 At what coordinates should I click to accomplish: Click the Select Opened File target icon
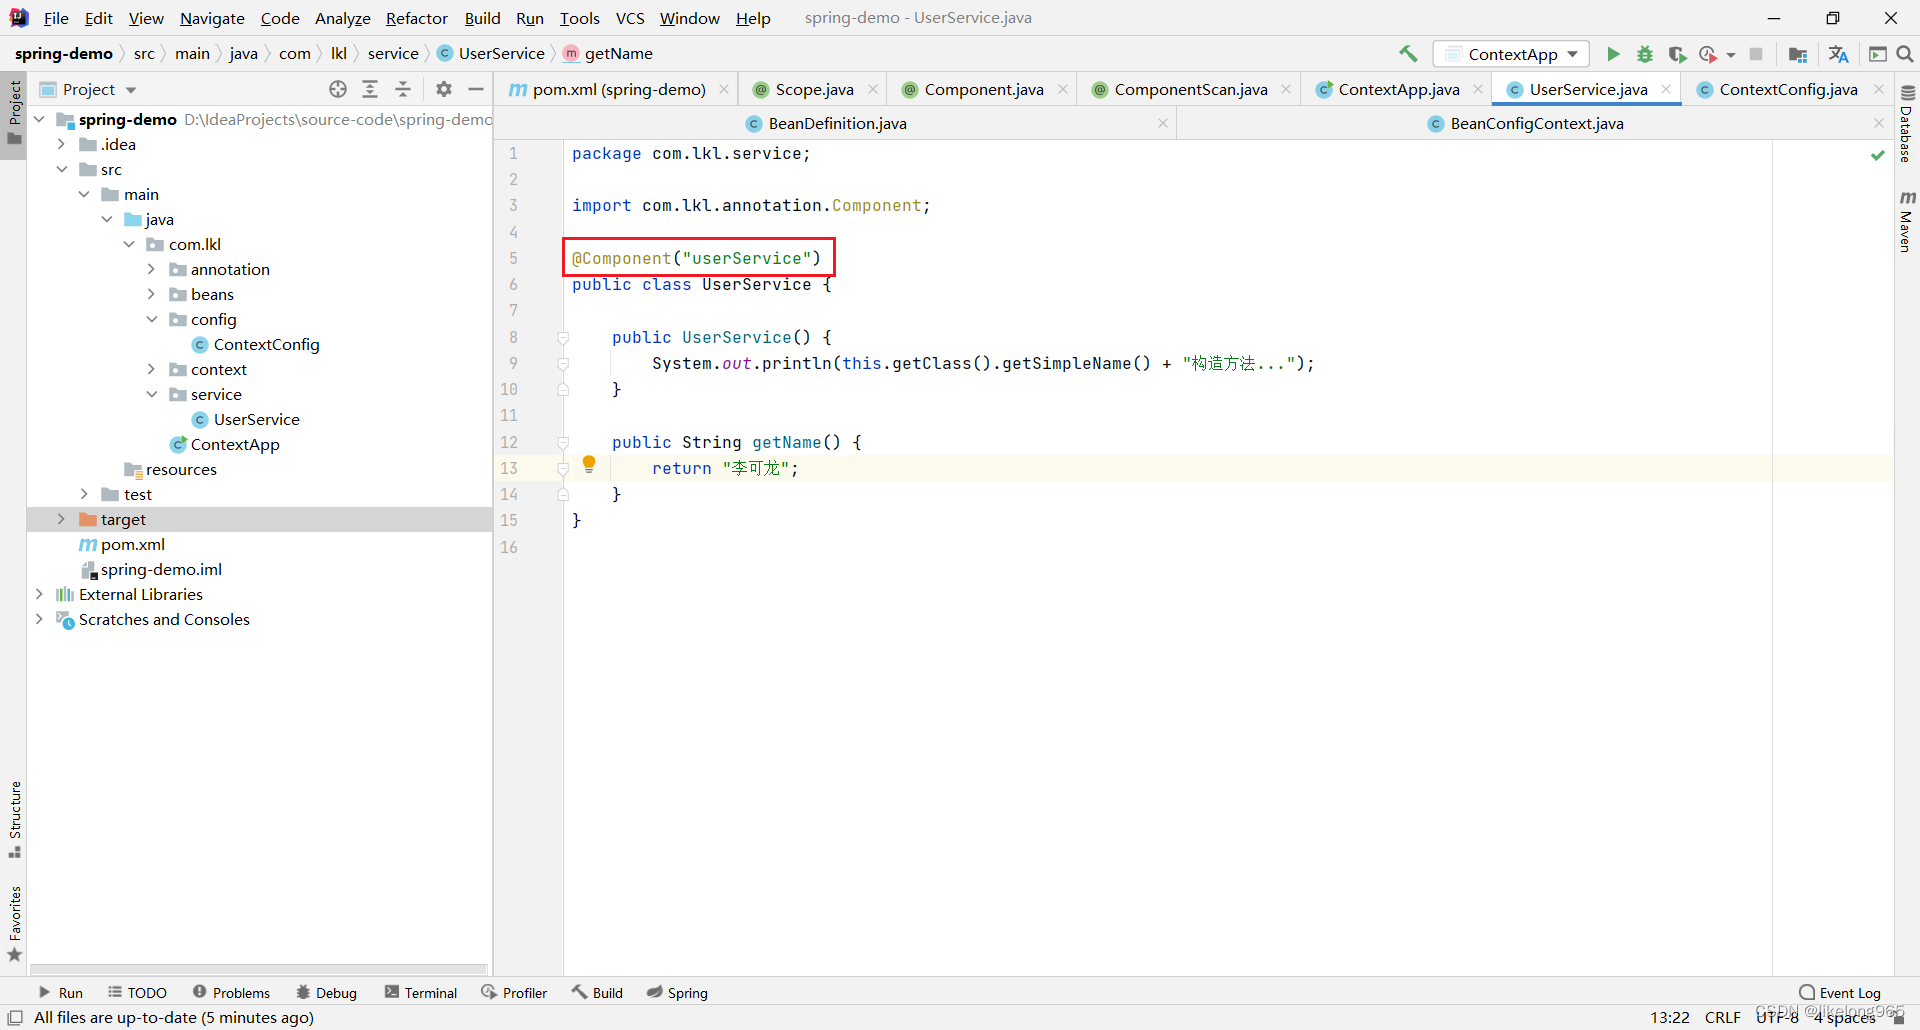point(338,89)
